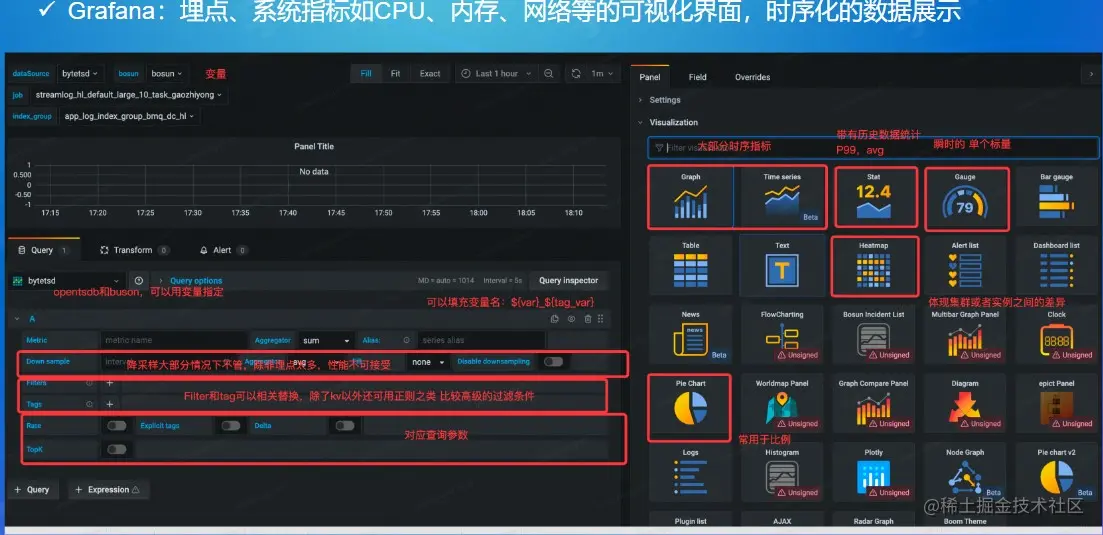Choose the Multibar Graph Panel
Image resolution: width=1103 pixels, height=535 pixels.
point(965,335)
